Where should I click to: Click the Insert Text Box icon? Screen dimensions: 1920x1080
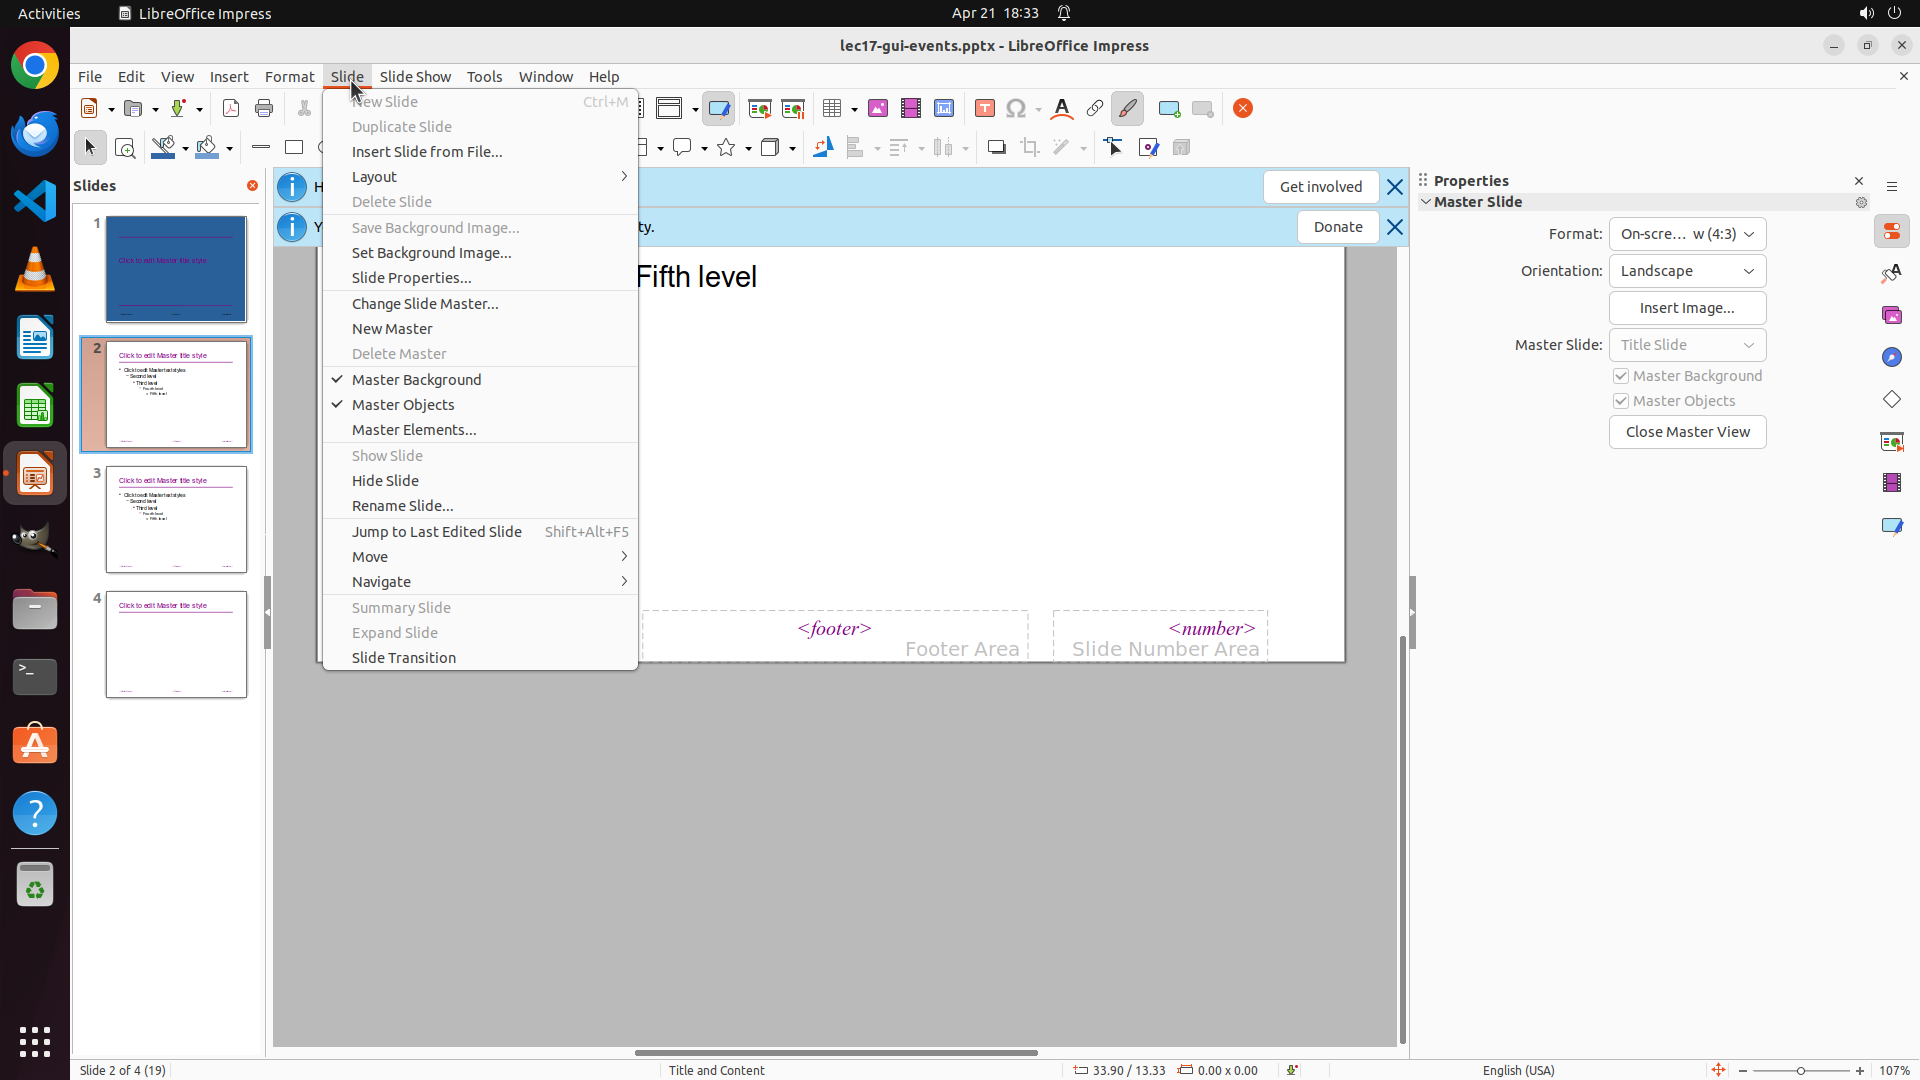[985, 109]
